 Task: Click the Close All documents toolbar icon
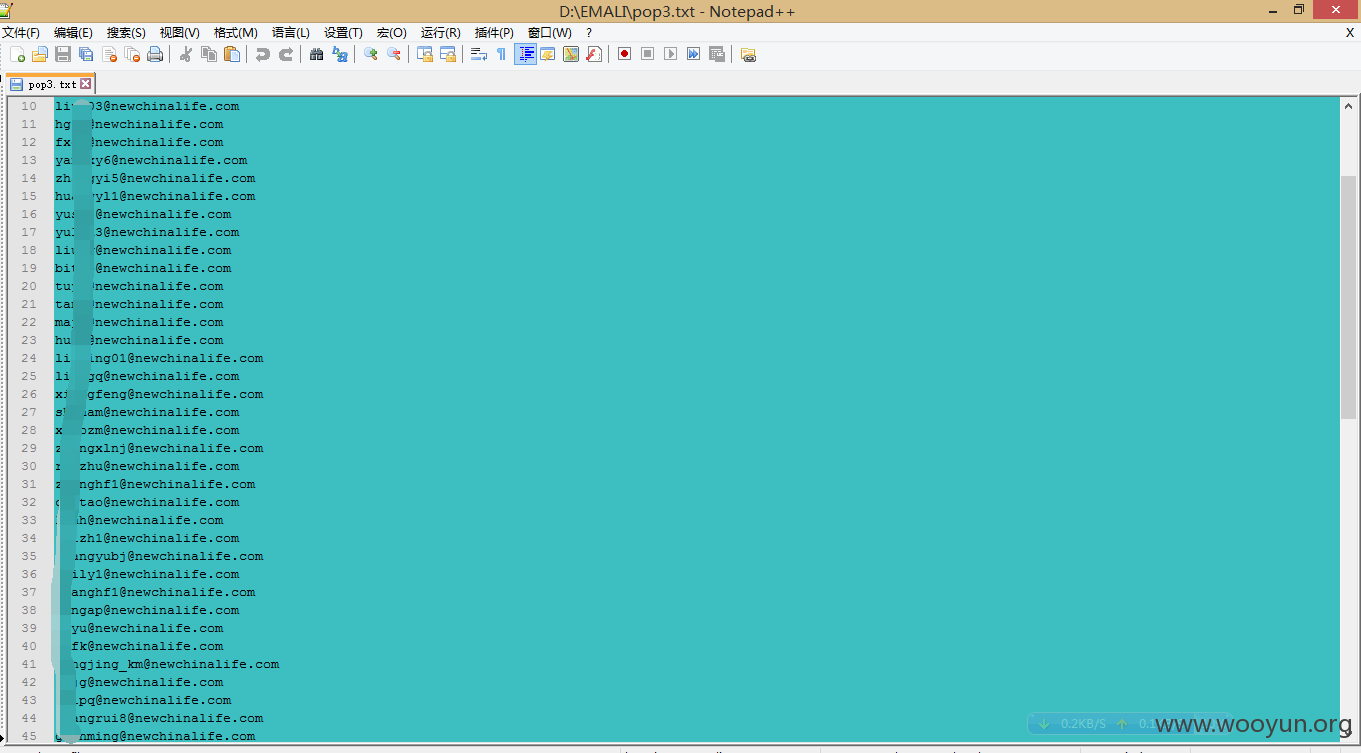point(132,54)
